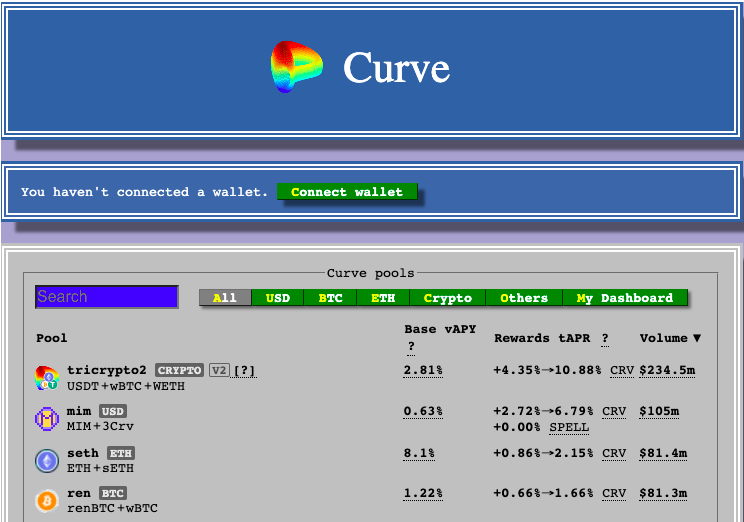
Task: Click the Base vAPY question mark
Action: [x=411, y=346]
